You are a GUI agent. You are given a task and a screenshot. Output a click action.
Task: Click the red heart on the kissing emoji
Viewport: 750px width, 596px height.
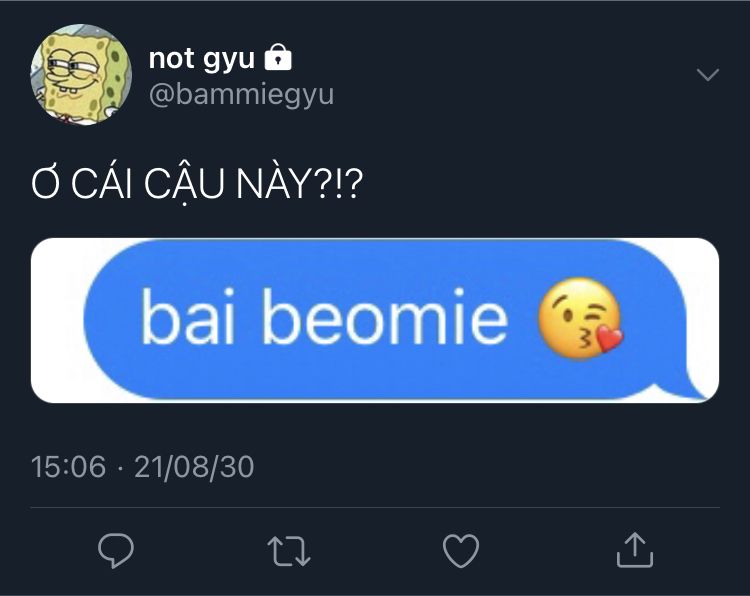pyautogui.click(x=610, y=339)
